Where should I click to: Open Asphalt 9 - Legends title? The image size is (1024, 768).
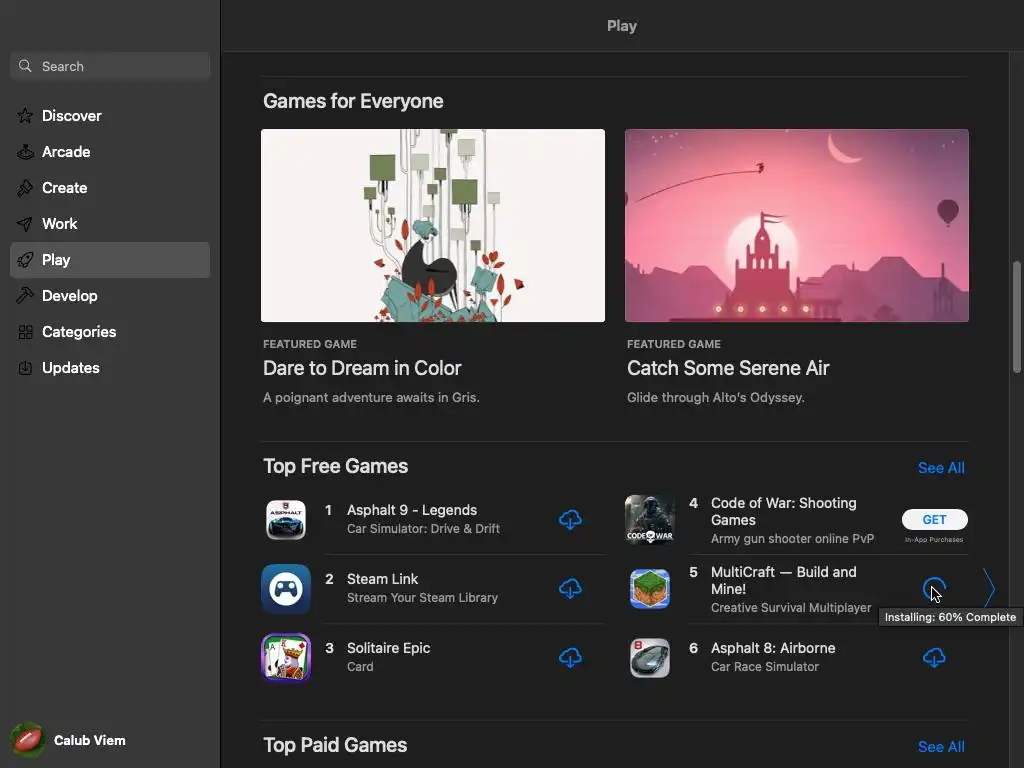(412, 510)
